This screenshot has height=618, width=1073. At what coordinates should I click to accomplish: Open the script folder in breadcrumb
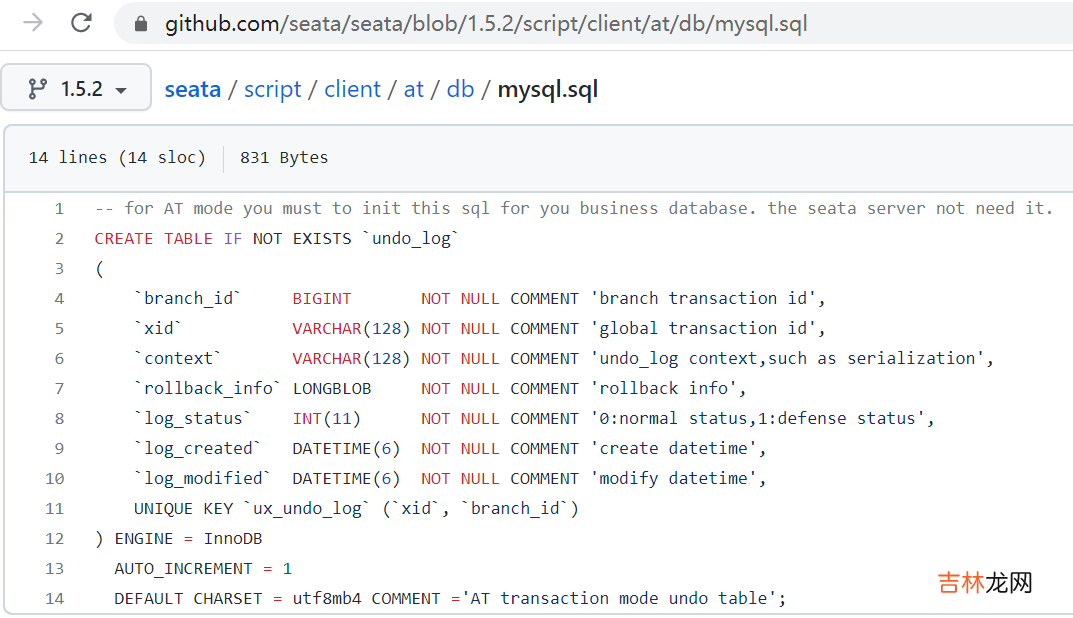[272, 89]
